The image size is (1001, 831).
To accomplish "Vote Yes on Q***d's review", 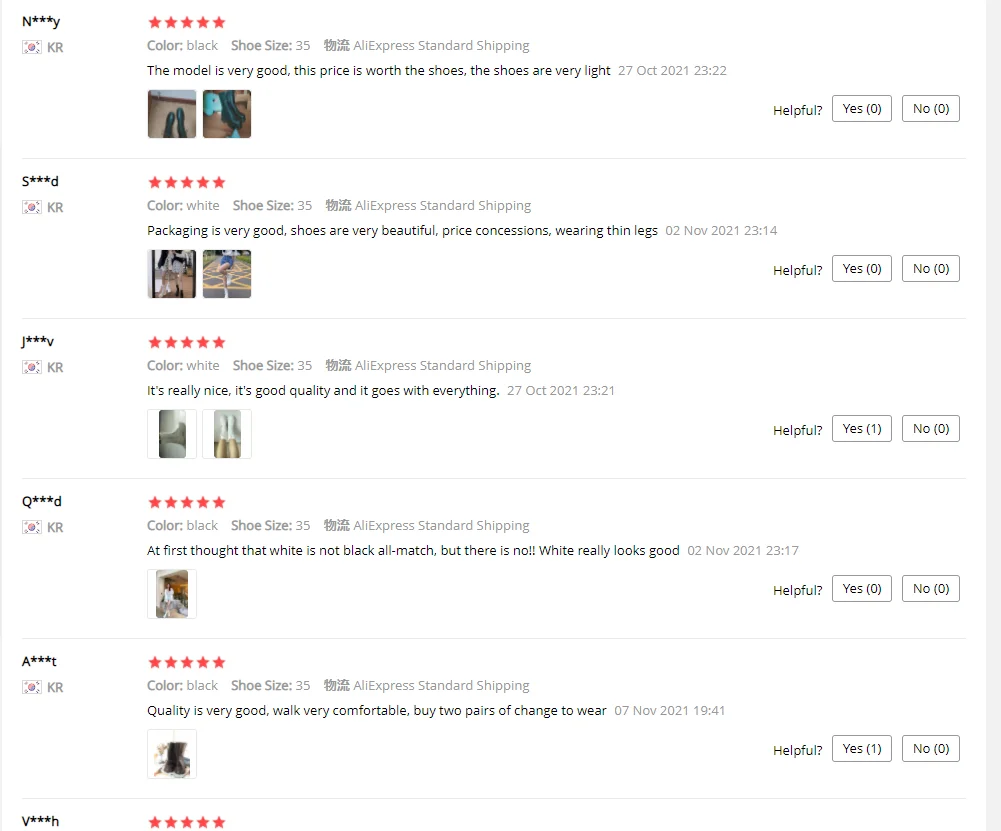I will tap(862, 589).
